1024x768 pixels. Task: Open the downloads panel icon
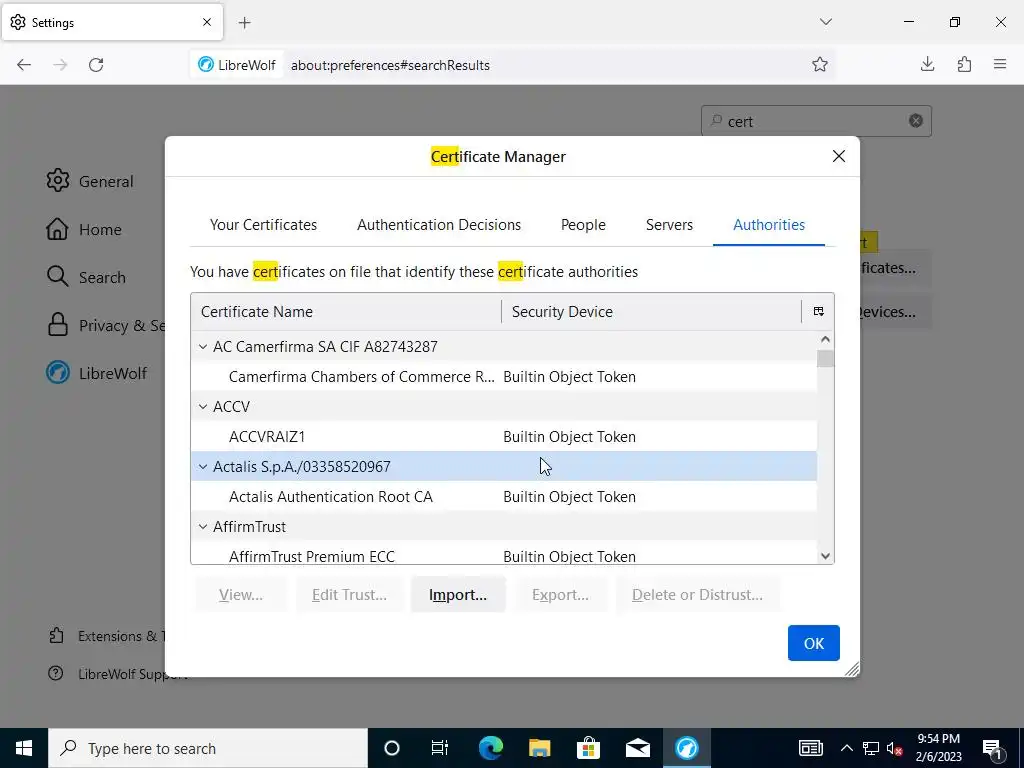click(927, 64)
